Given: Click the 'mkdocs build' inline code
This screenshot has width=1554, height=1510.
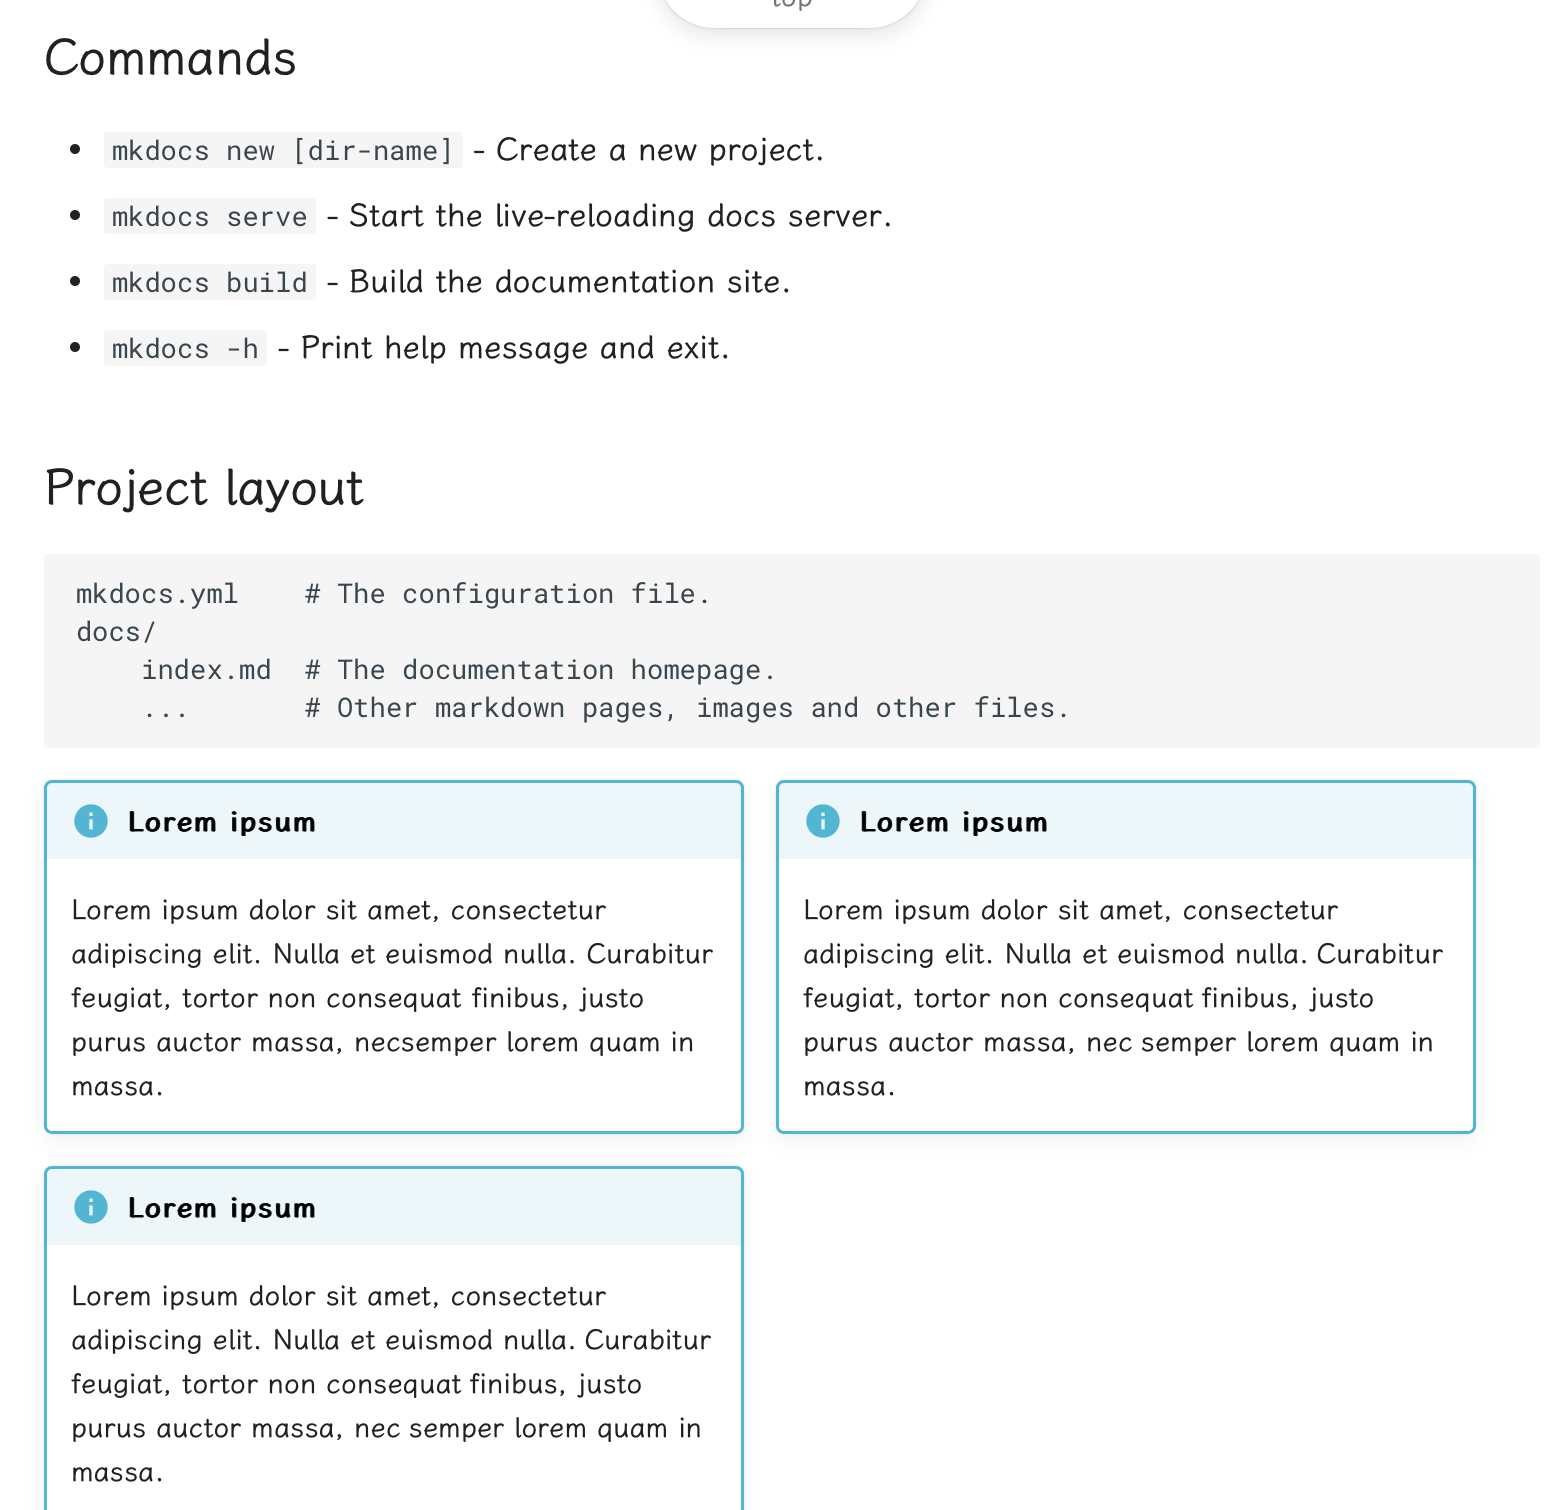Looking at the screenshot, I should coord(209,283).
